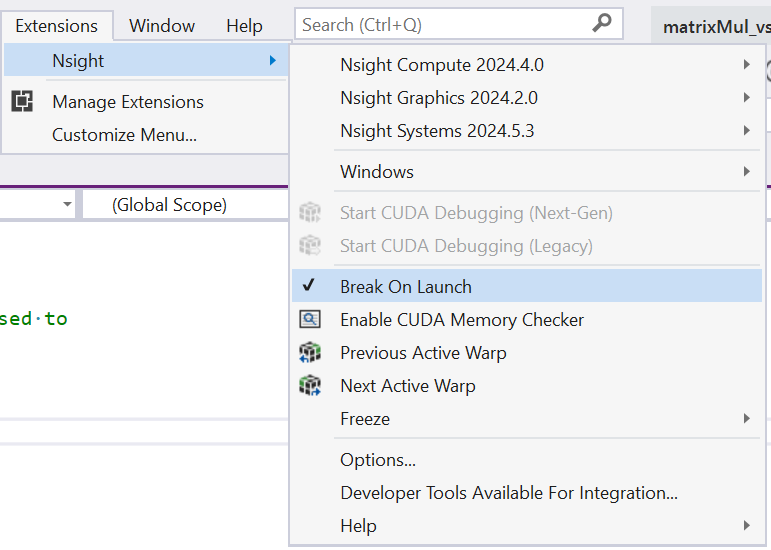Click the 'sed to' comment text in editor
Screen dimensions: 771x550
click(x=33, y=318)
